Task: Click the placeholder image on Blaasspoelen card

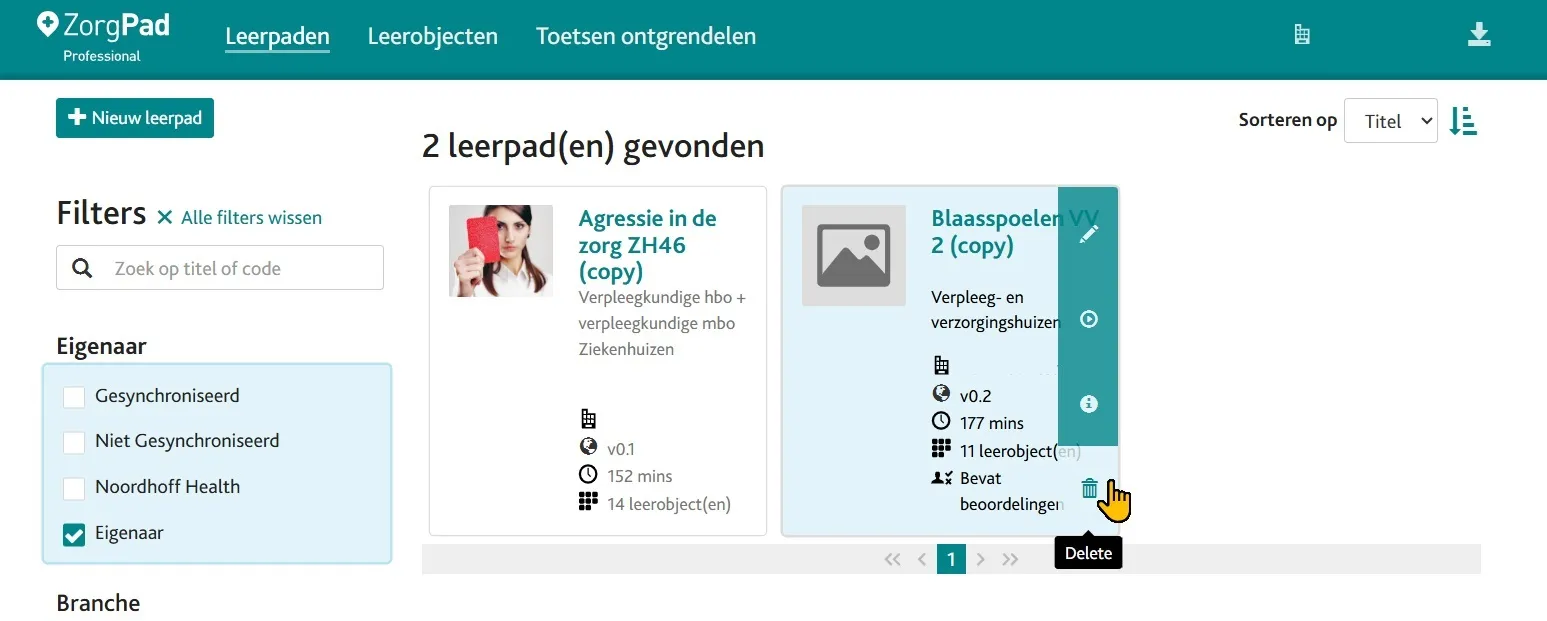Action: (854, 256)
